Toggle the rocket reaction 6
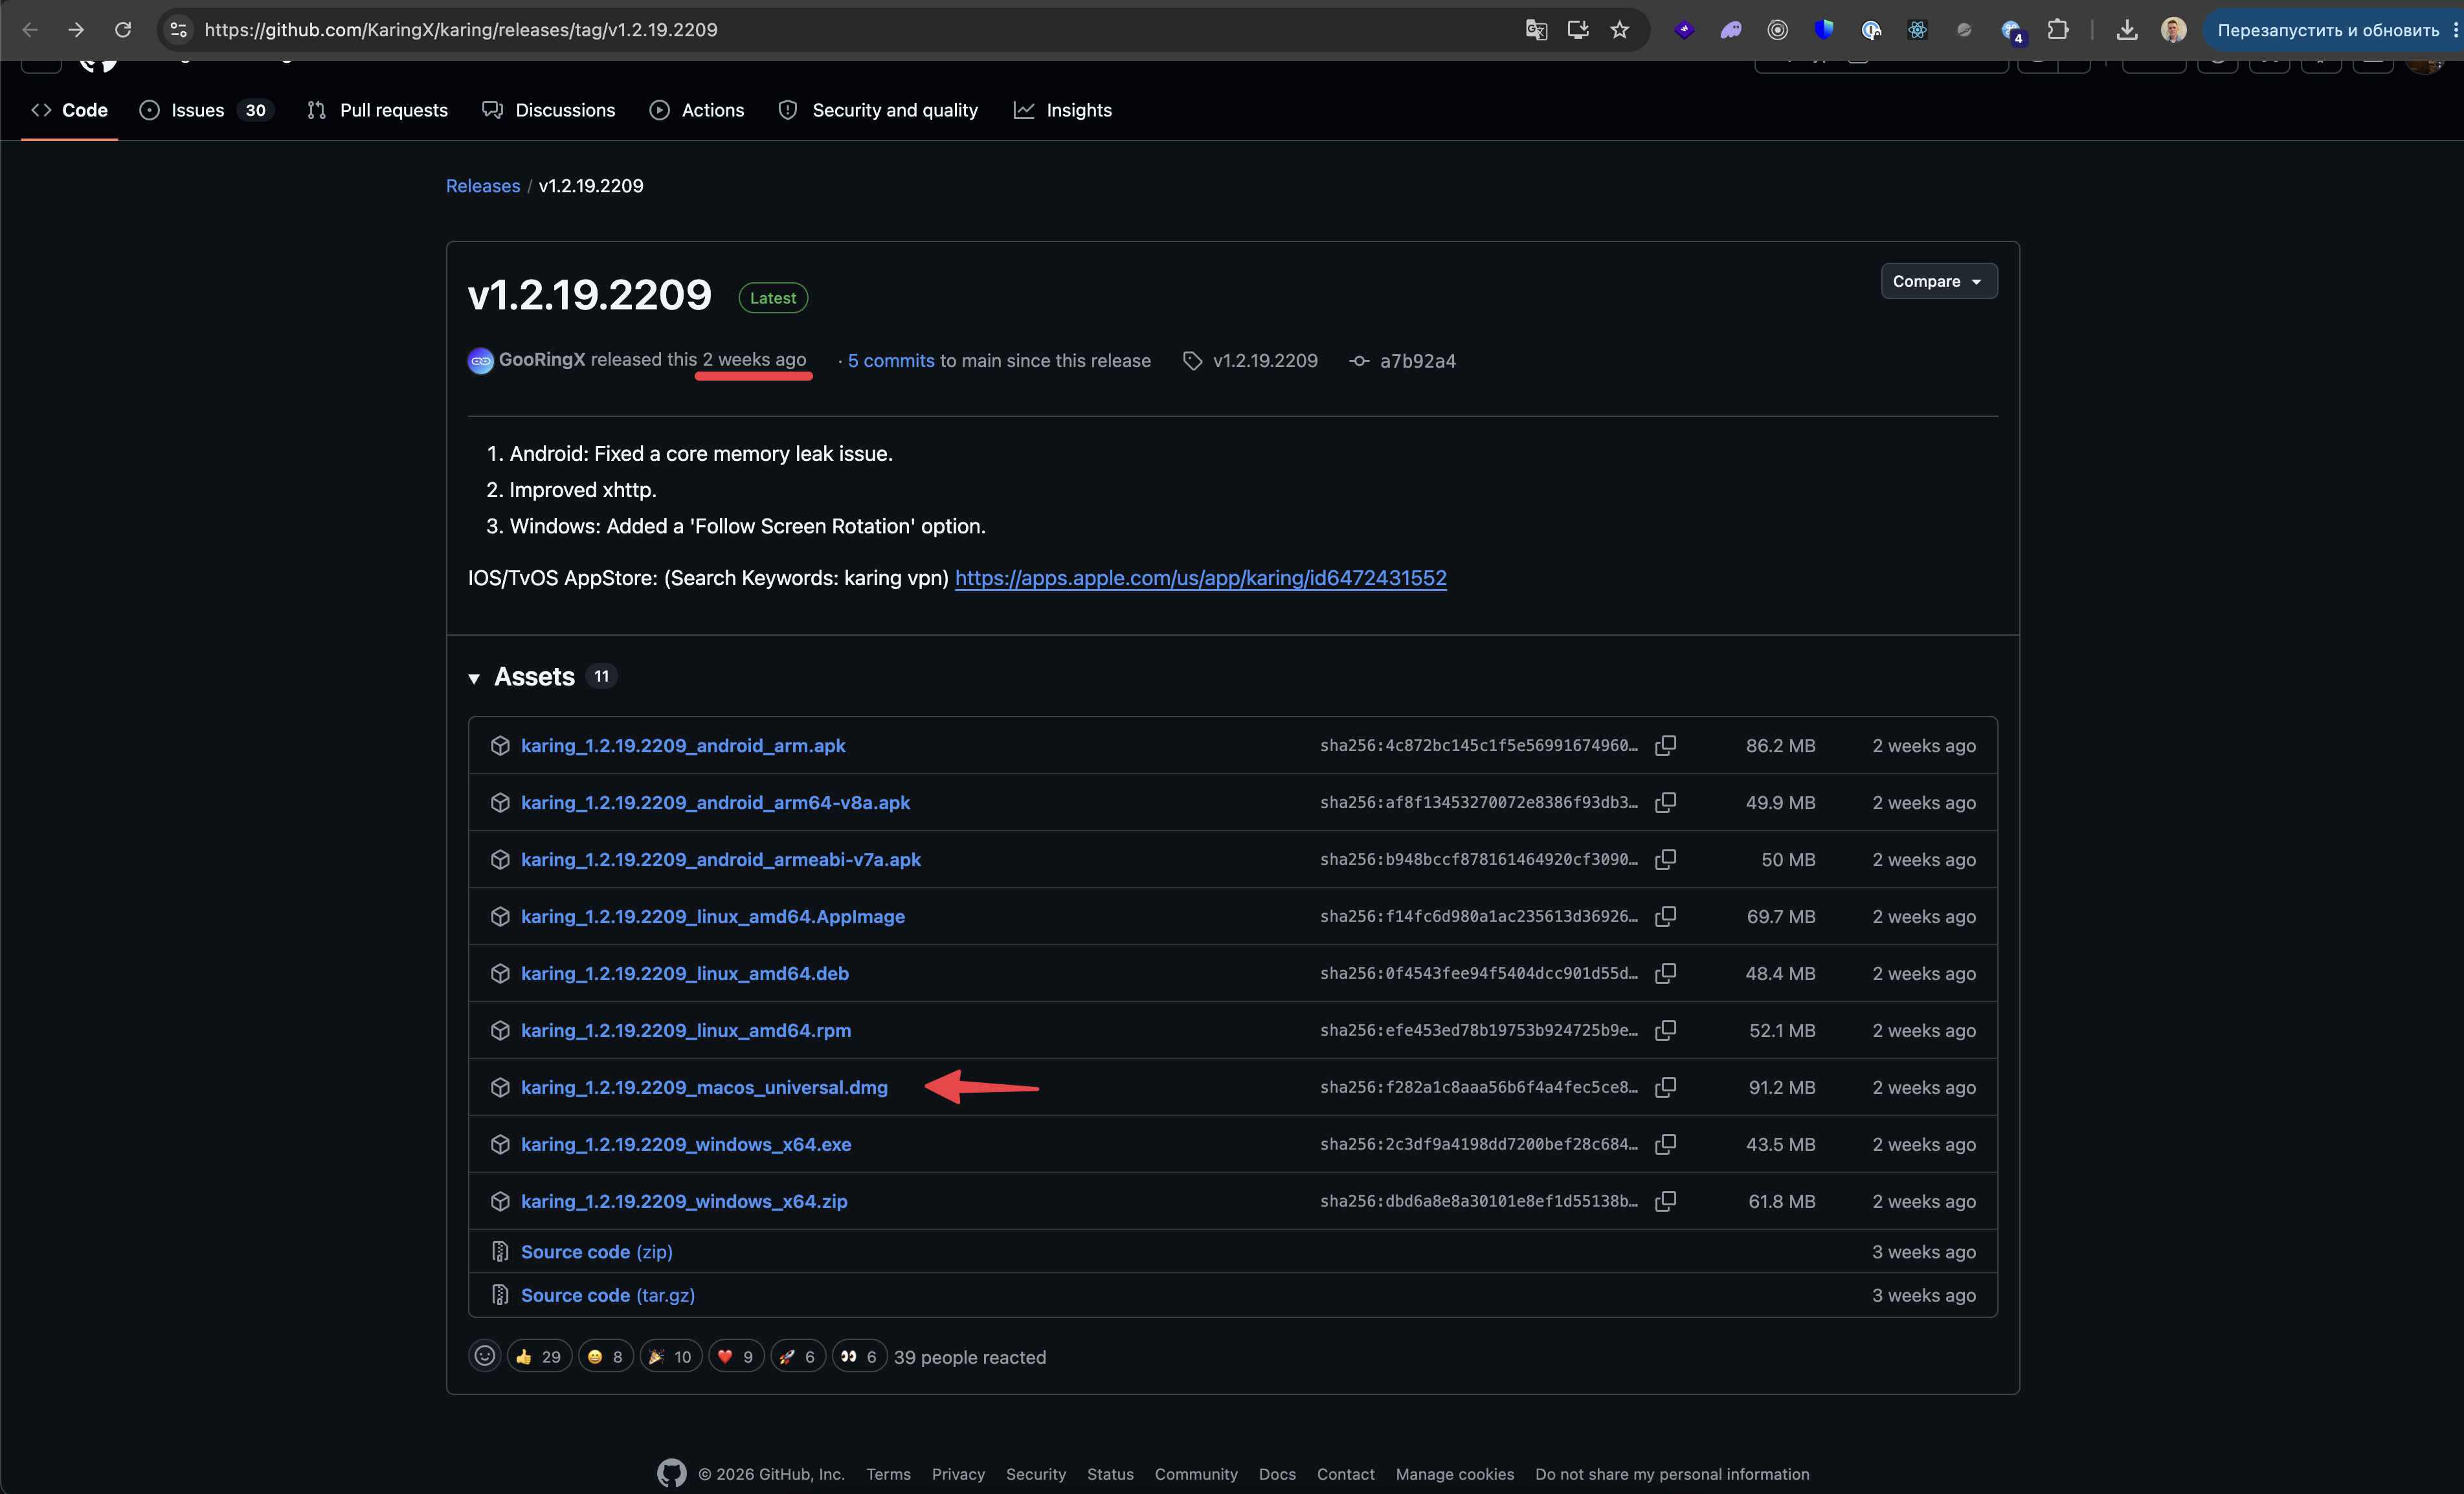 (x=798, y=1356)
